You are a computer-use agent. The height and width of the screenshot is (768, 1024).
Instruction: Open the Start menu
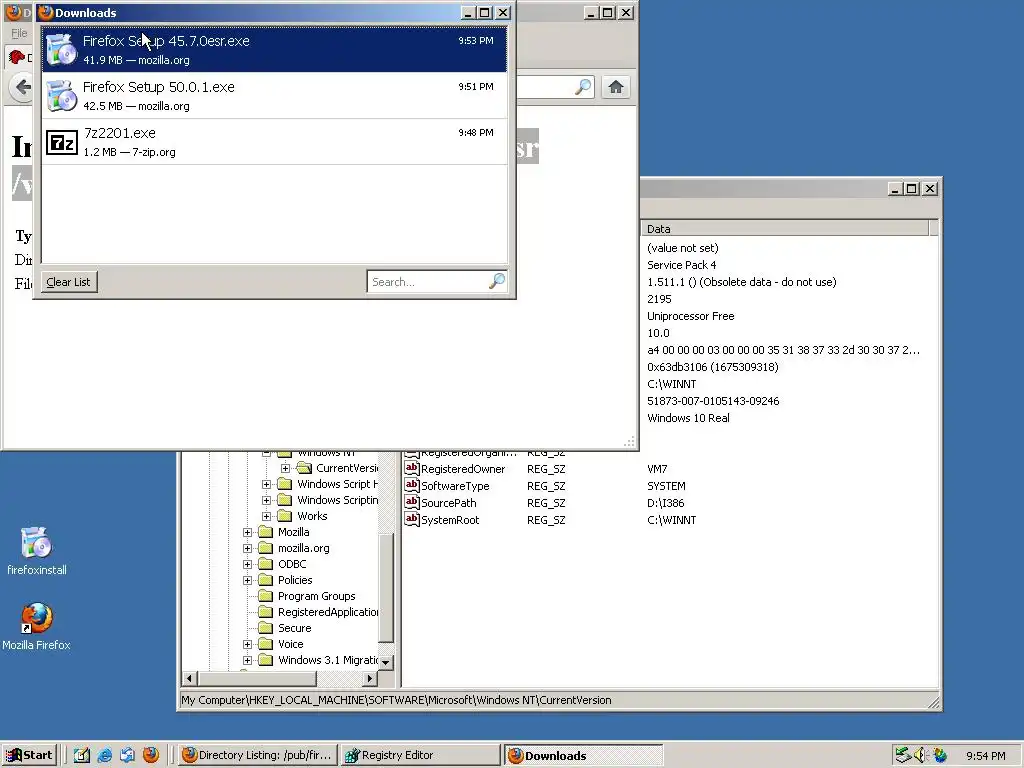pyautogui.click(x=29, y=755)
